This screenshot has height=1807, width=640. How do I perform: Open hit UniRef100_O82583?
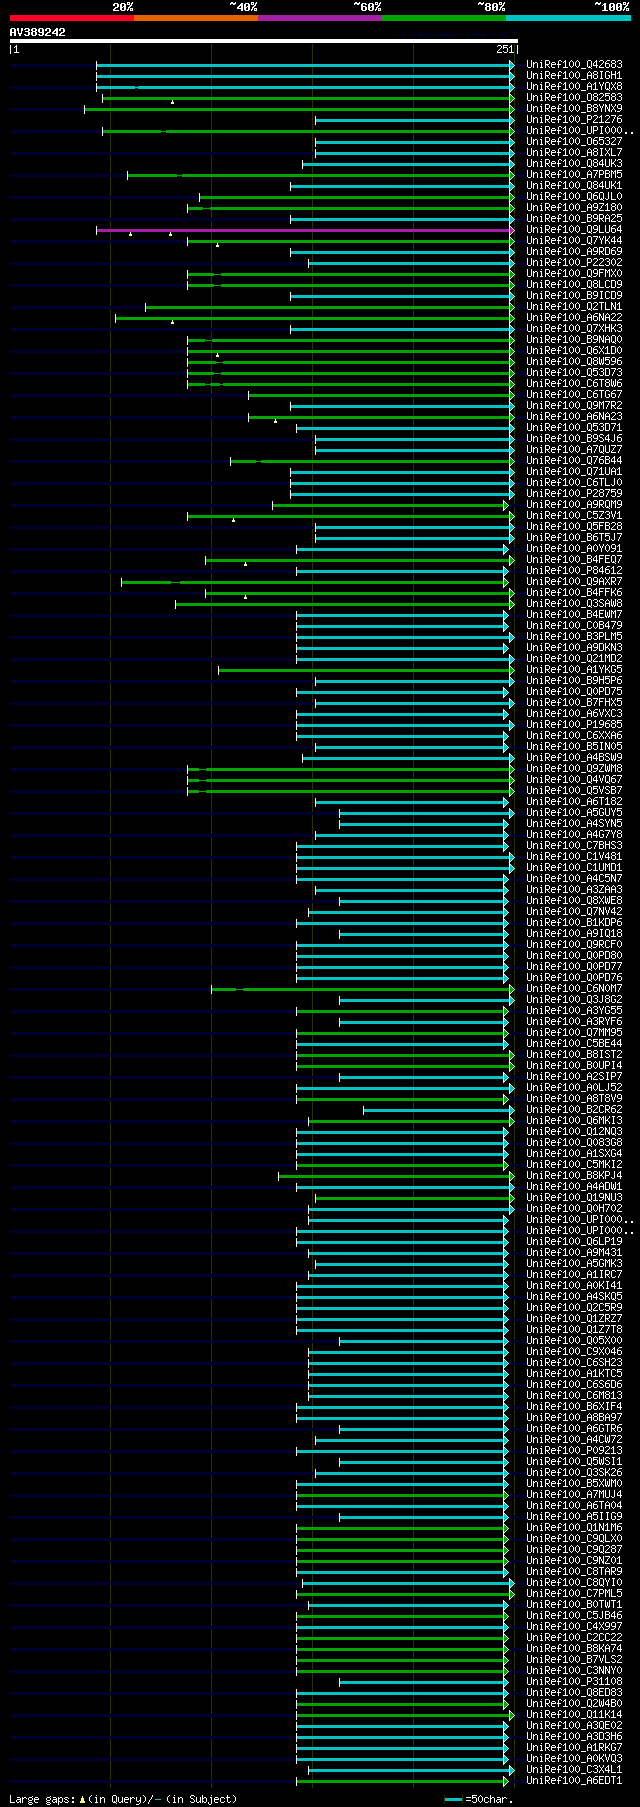(x=574, y=98)
